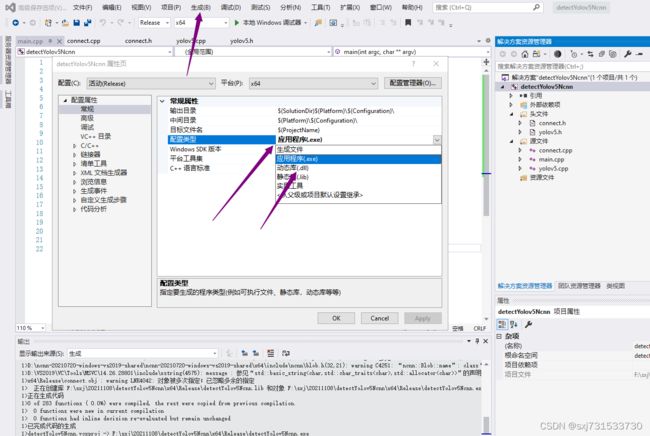The width and height of the screenshot is (650, 436).
Task: Click the Show All Files icon in Solution Explorer
Action: click(x=613, y=54)
